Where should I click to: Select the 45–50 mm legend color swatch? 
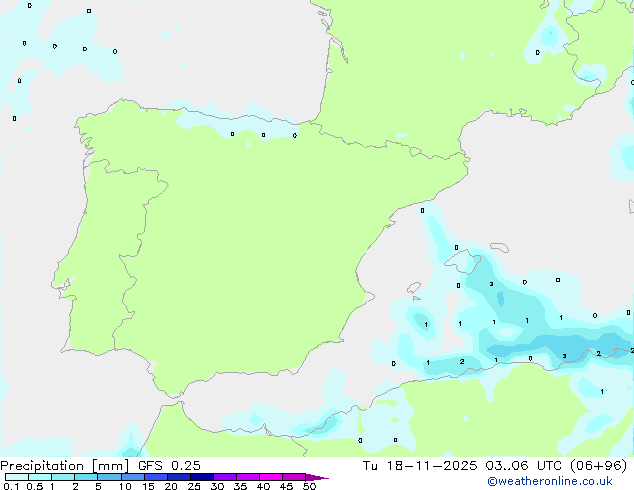pos(294,477)
